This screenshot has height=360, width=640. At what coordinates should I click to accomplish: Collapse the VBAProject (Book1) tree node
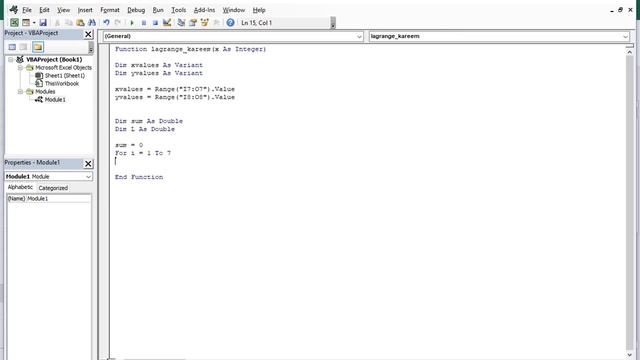(11, 60)
